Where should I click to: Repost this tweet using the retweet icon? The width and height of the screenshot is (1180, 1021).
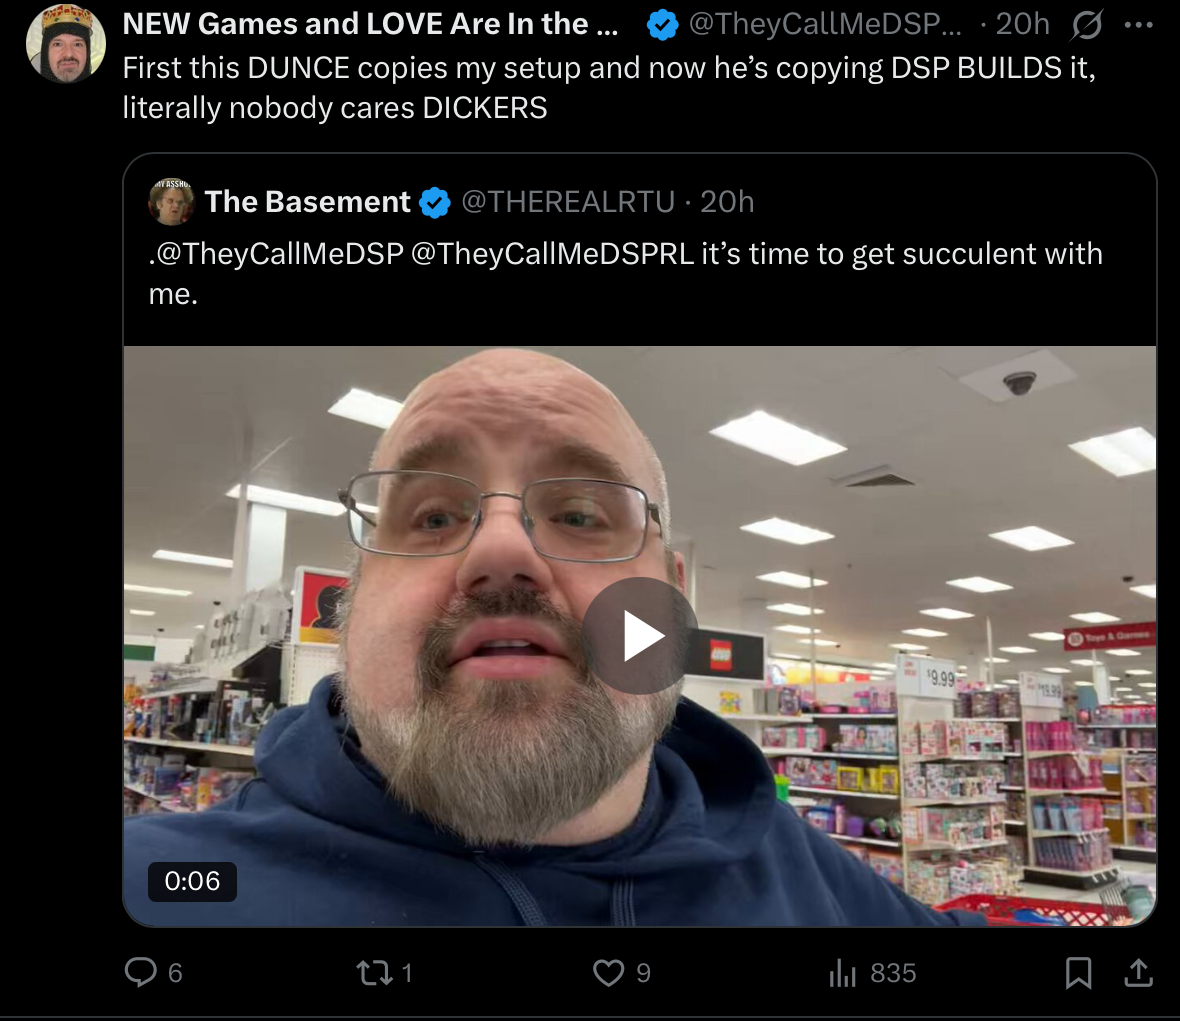pos(375,972)
